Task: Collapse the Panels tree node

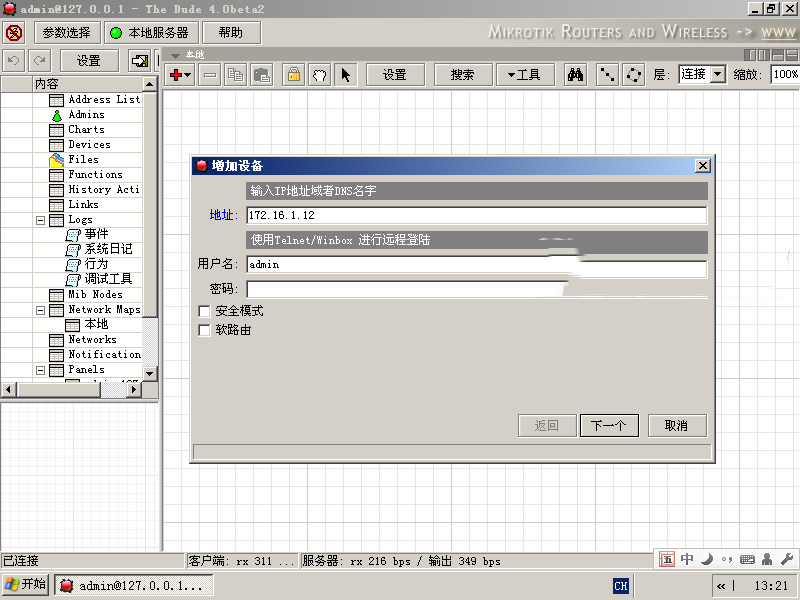Action: 40,370
